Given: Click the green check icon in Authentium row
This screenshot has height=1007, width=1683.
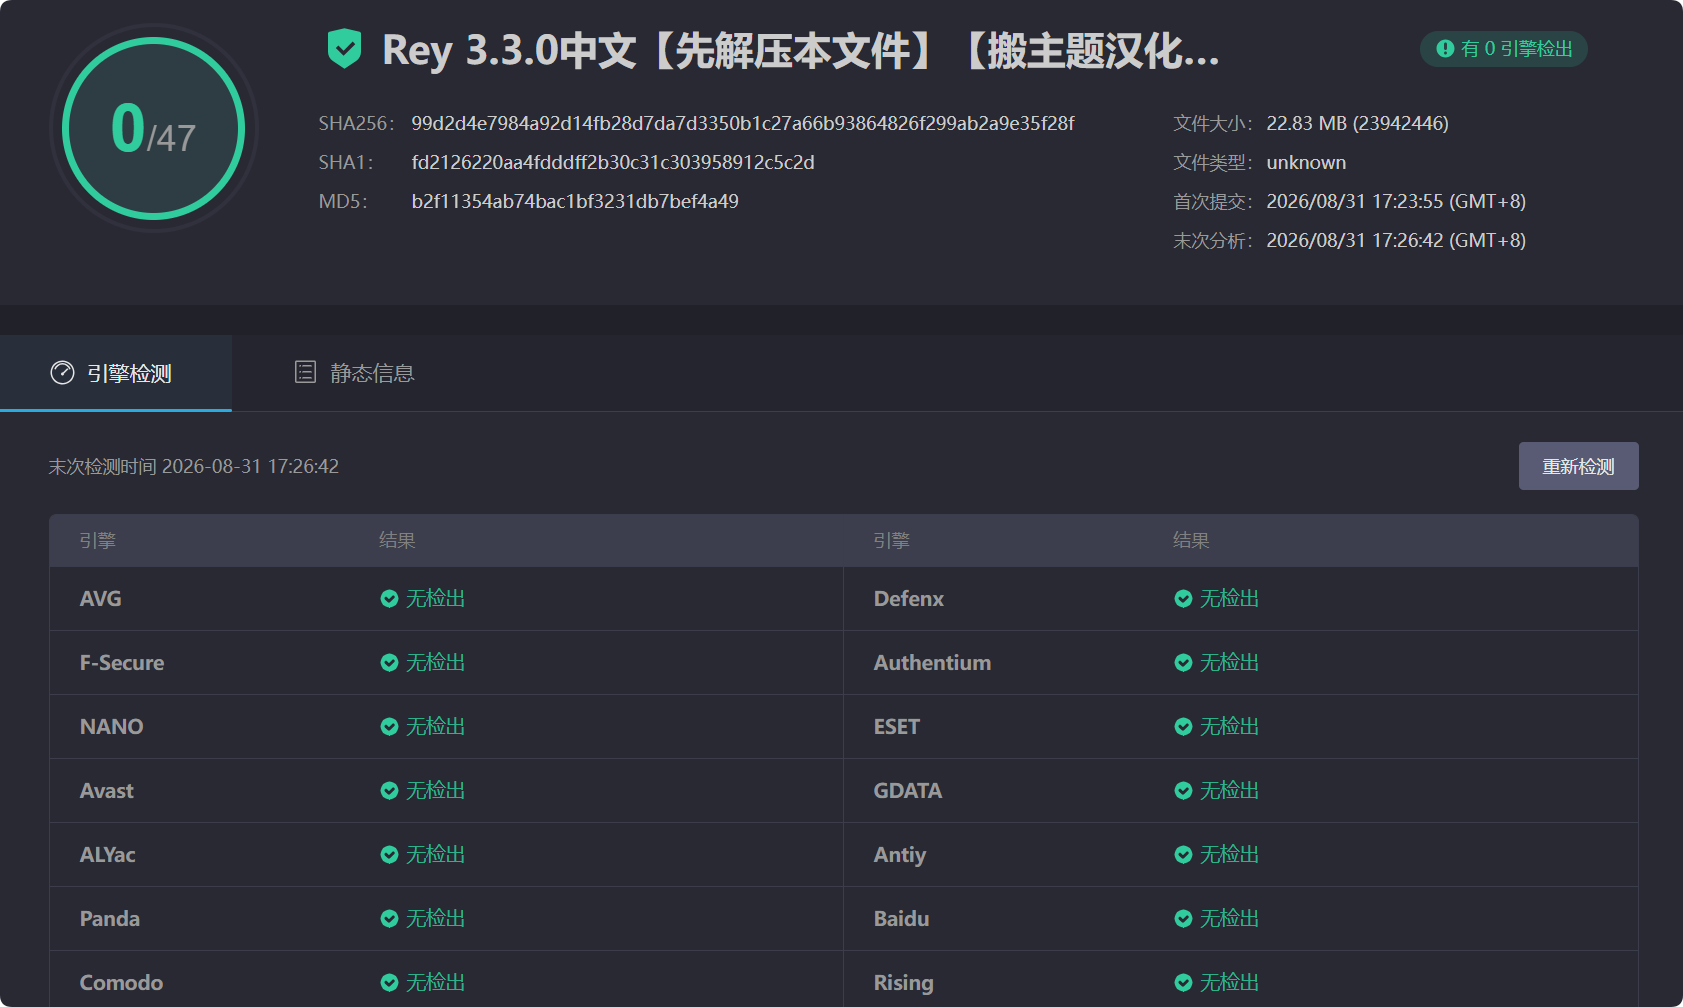Looking at the screenshot, I should 1183,663.
